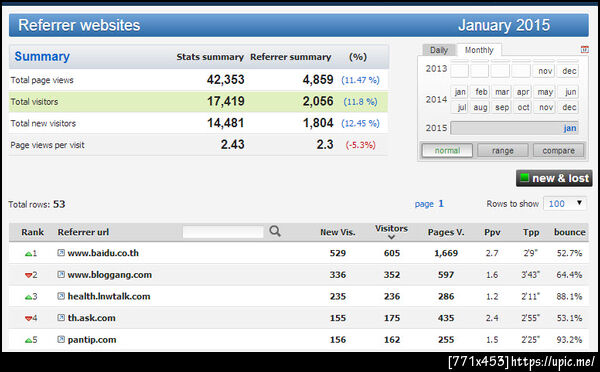Click the Total visitors summary row
The width and height of the screenshot is (600, 372).
(x=198, y=101)
